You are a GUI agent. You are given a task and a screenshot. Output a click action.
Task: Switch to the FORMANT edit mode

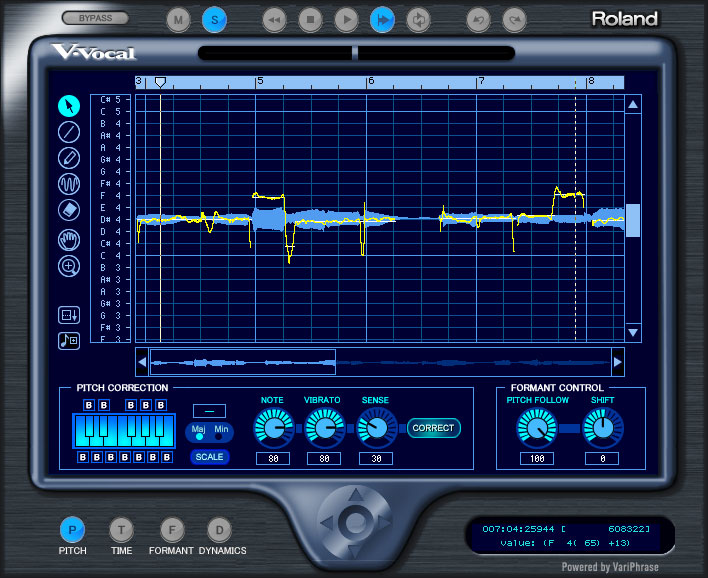[x=172, y=529]
